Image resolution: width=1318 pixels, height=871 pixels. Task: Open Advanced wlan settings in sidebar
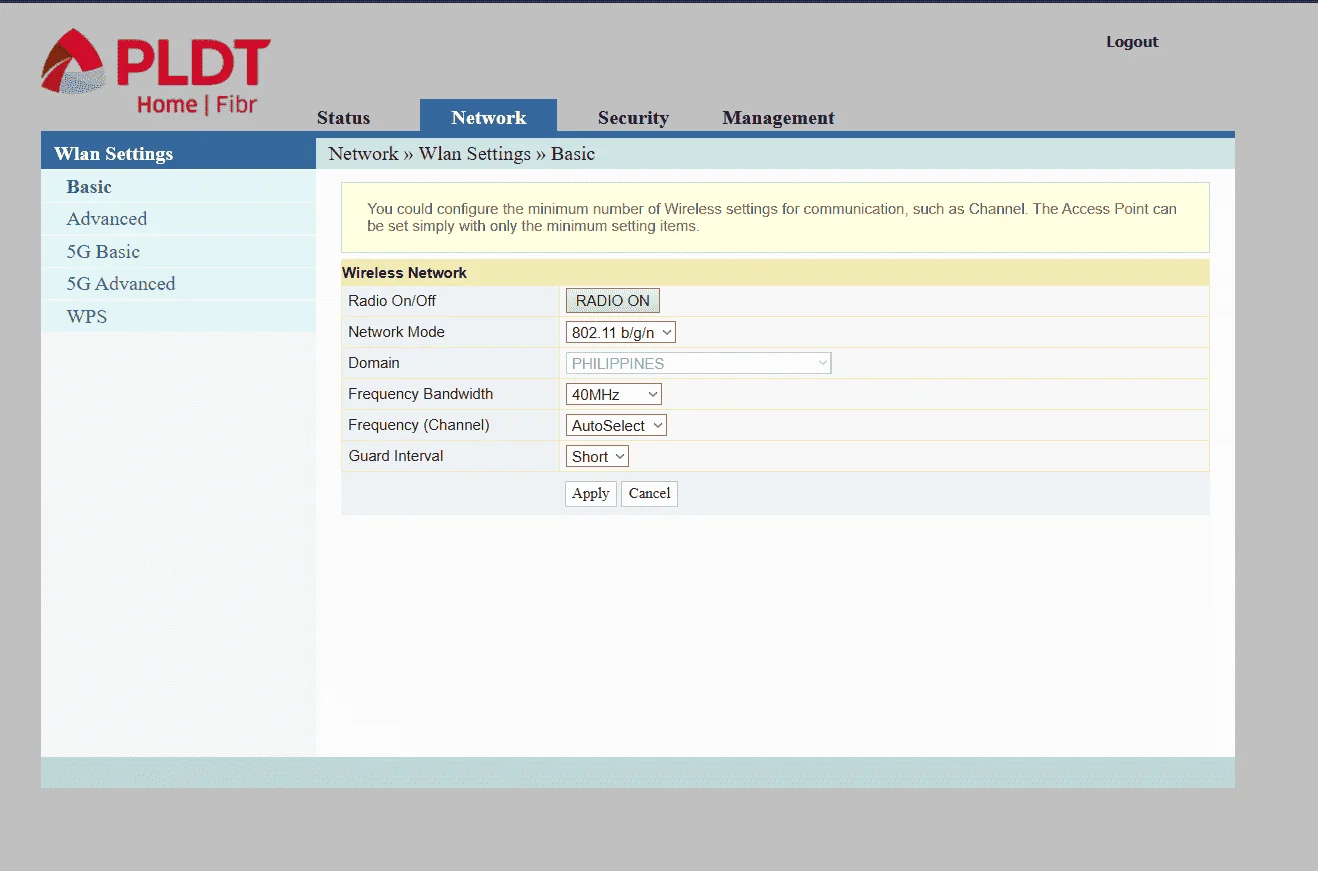(x=107, y=219)
